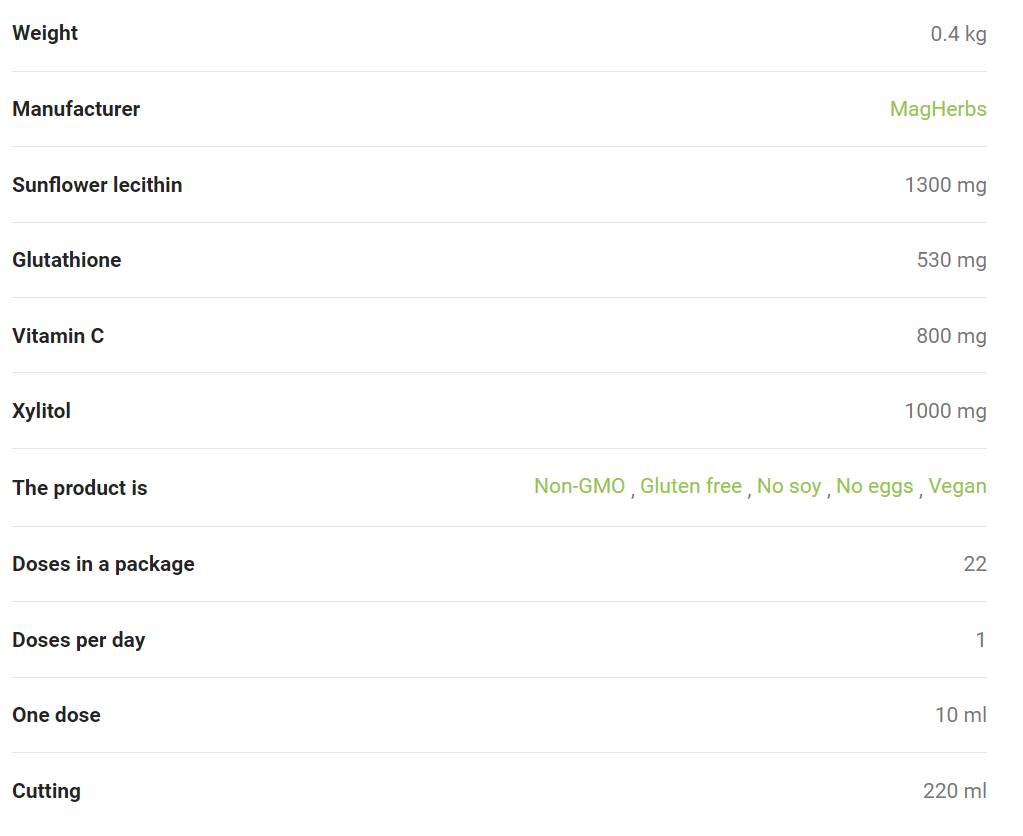
Task: Select the Xylitol row label
Action: pos(41,411)
